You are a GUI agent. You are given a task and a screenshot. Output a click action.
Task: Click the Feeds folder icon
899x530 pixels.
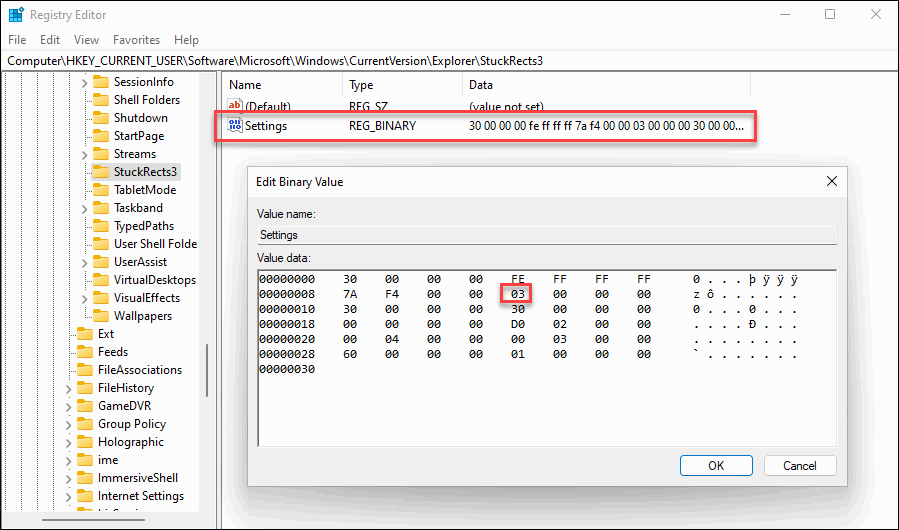(x=85, y=352)
